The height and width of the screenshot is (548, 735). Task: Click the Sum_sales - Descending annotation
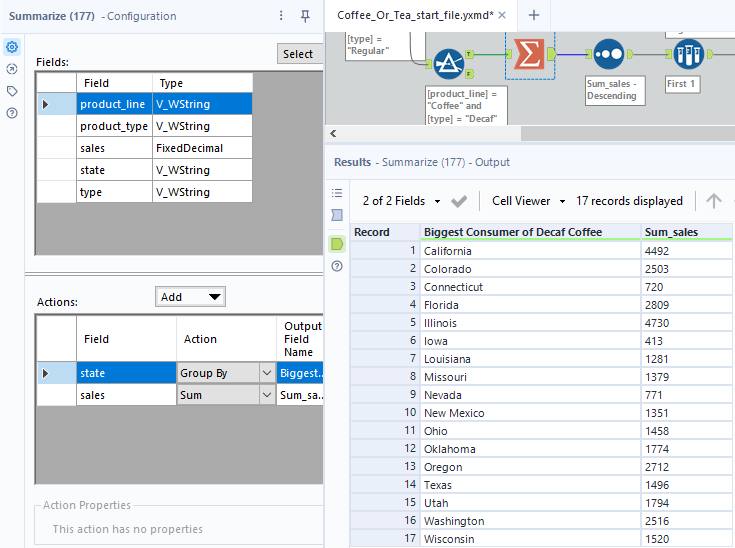point(615,90)
